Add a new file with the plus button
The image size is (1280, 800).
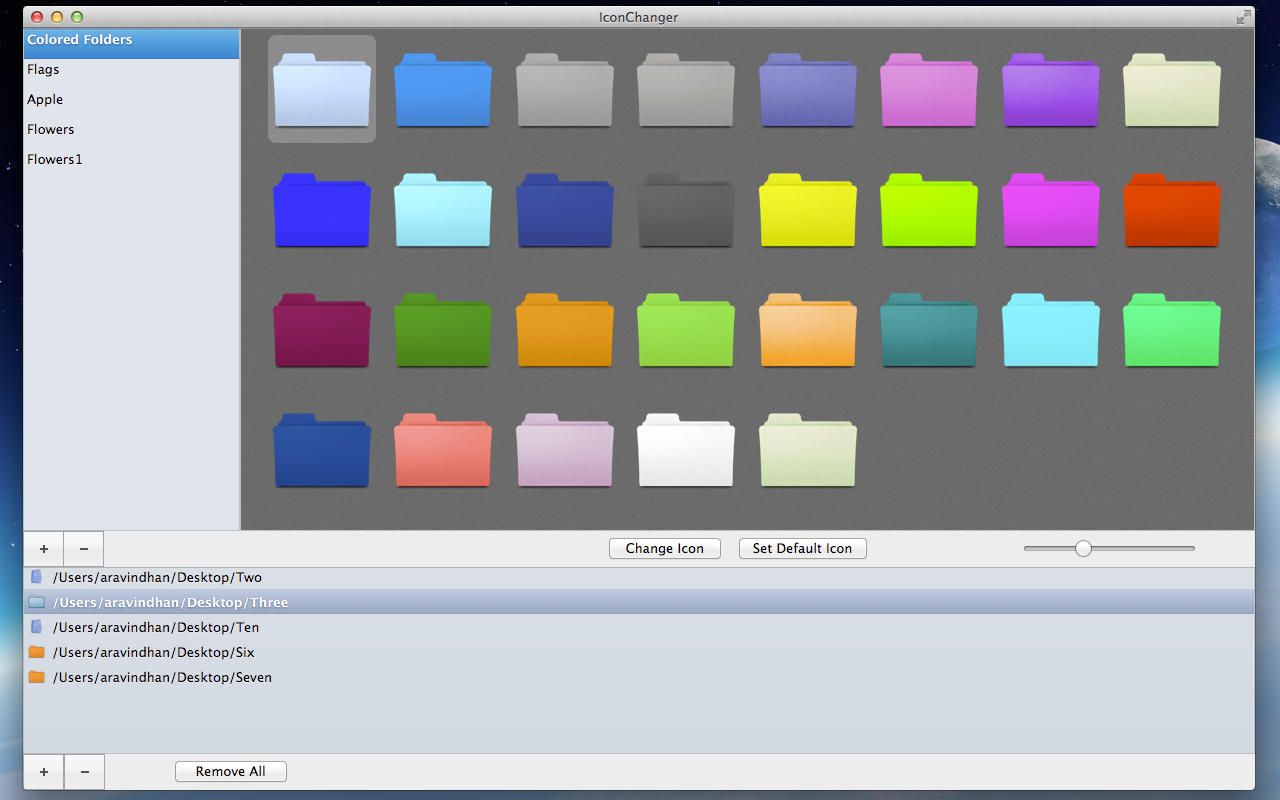[43, 548]
